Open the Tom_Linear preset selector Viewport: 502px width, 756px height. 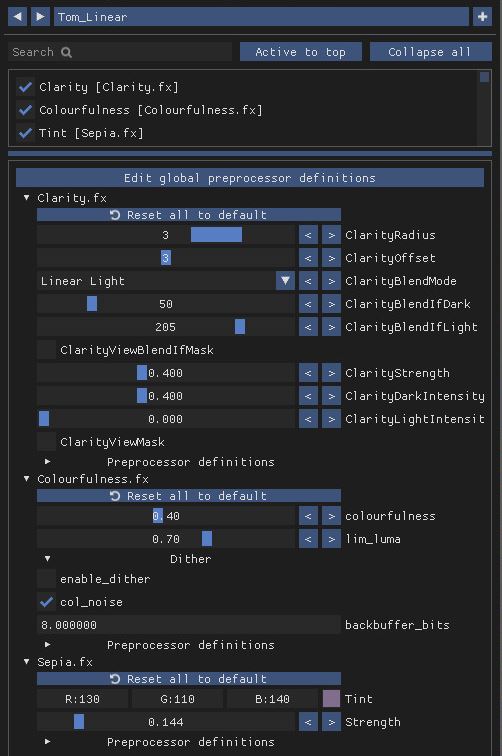(261, 17)
